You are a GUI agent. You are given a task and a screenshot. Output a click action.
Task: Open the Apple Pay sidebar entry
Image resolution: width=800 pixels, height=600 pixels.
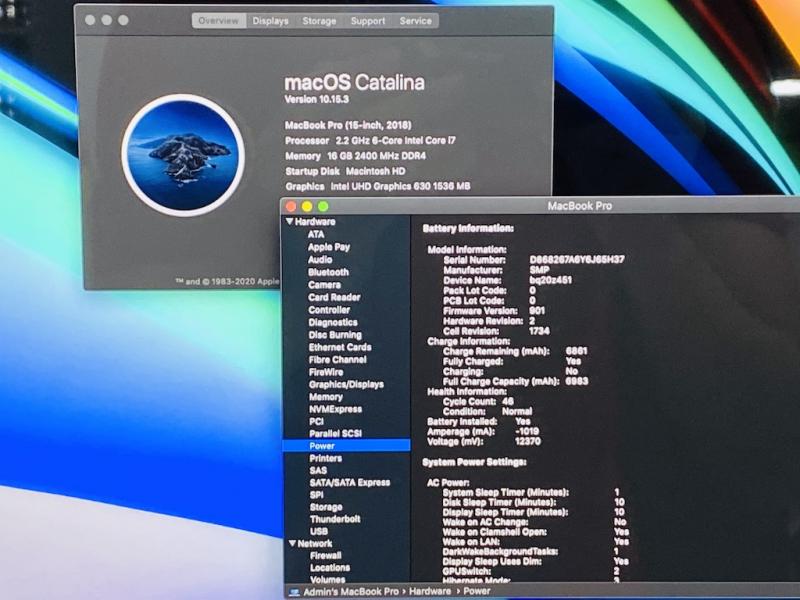329,247
